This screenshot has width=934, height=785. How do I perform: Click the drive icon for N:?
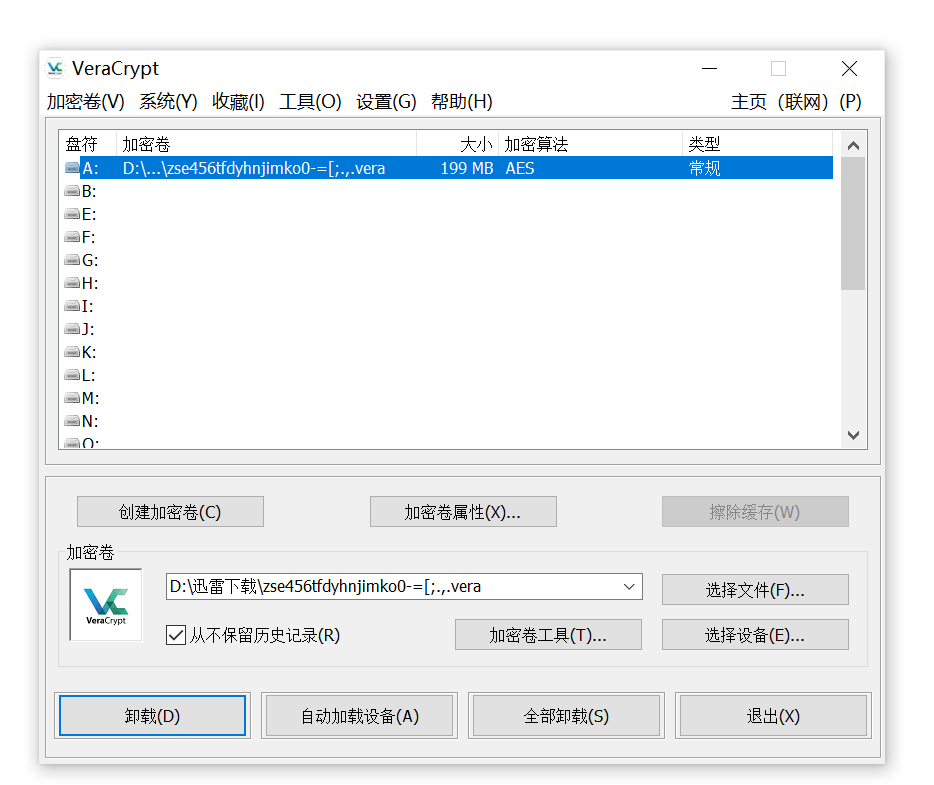click(x=72, y=421)
